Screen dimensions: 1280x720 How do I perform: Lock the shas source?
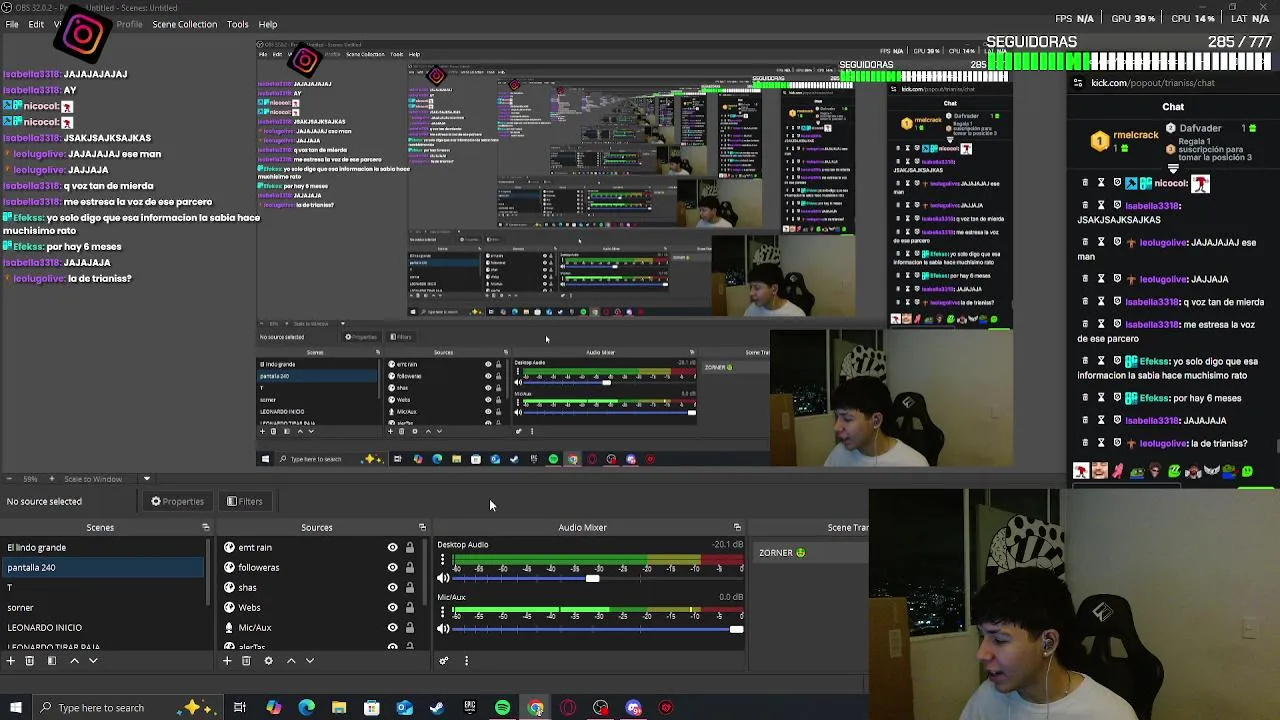pyautogui.click(x=409, y=587)
